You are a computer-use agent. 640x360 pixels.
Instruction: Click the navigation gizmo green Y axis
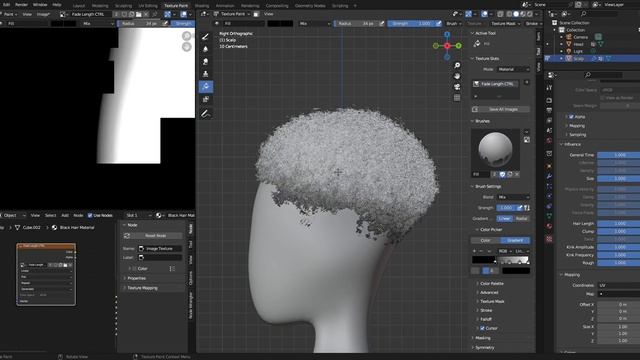point(459,46)
